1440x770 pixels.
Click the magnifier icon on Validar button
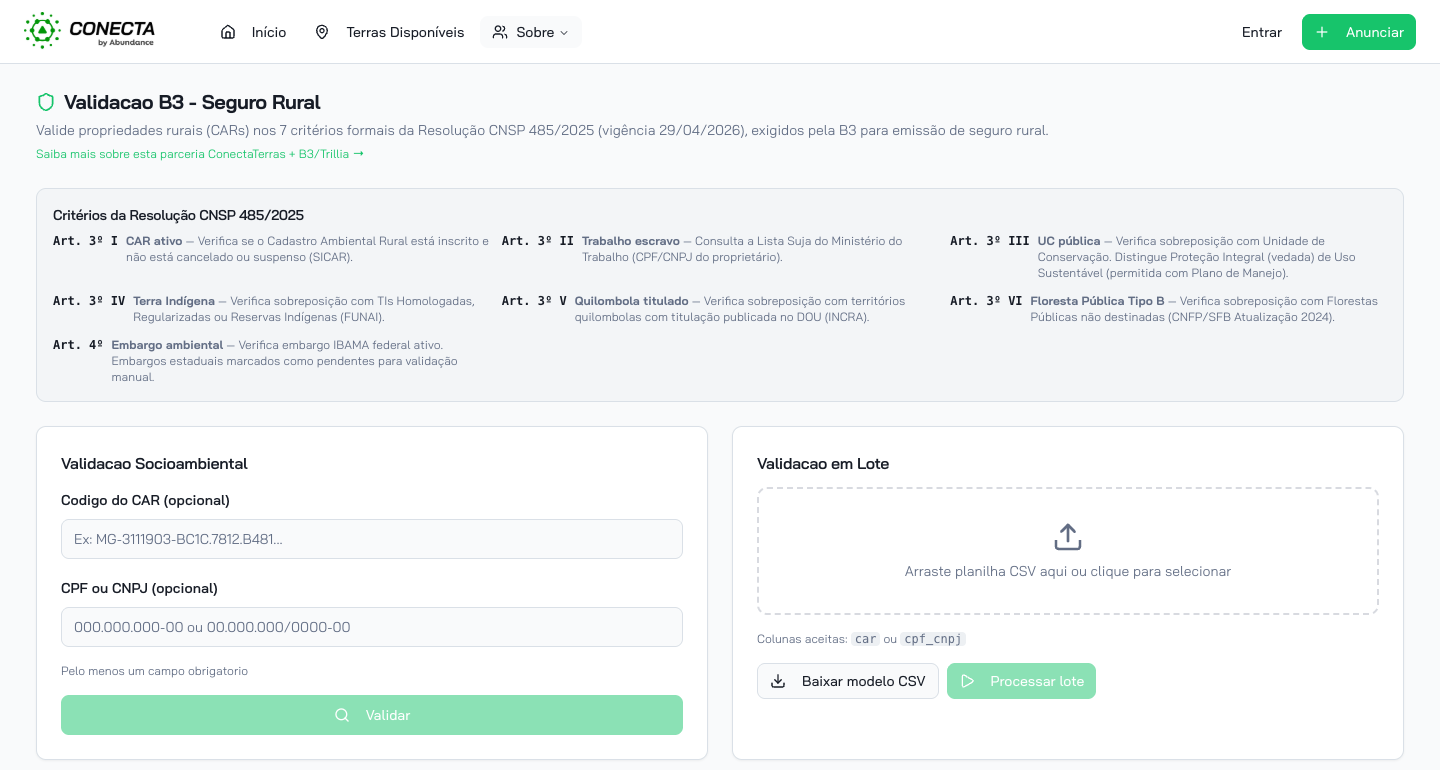(x=342, y=715)
